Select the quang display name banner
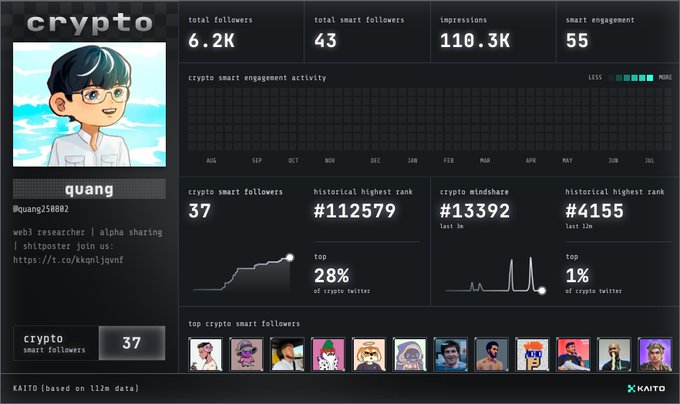680x404 pixels. click(89, 189)
